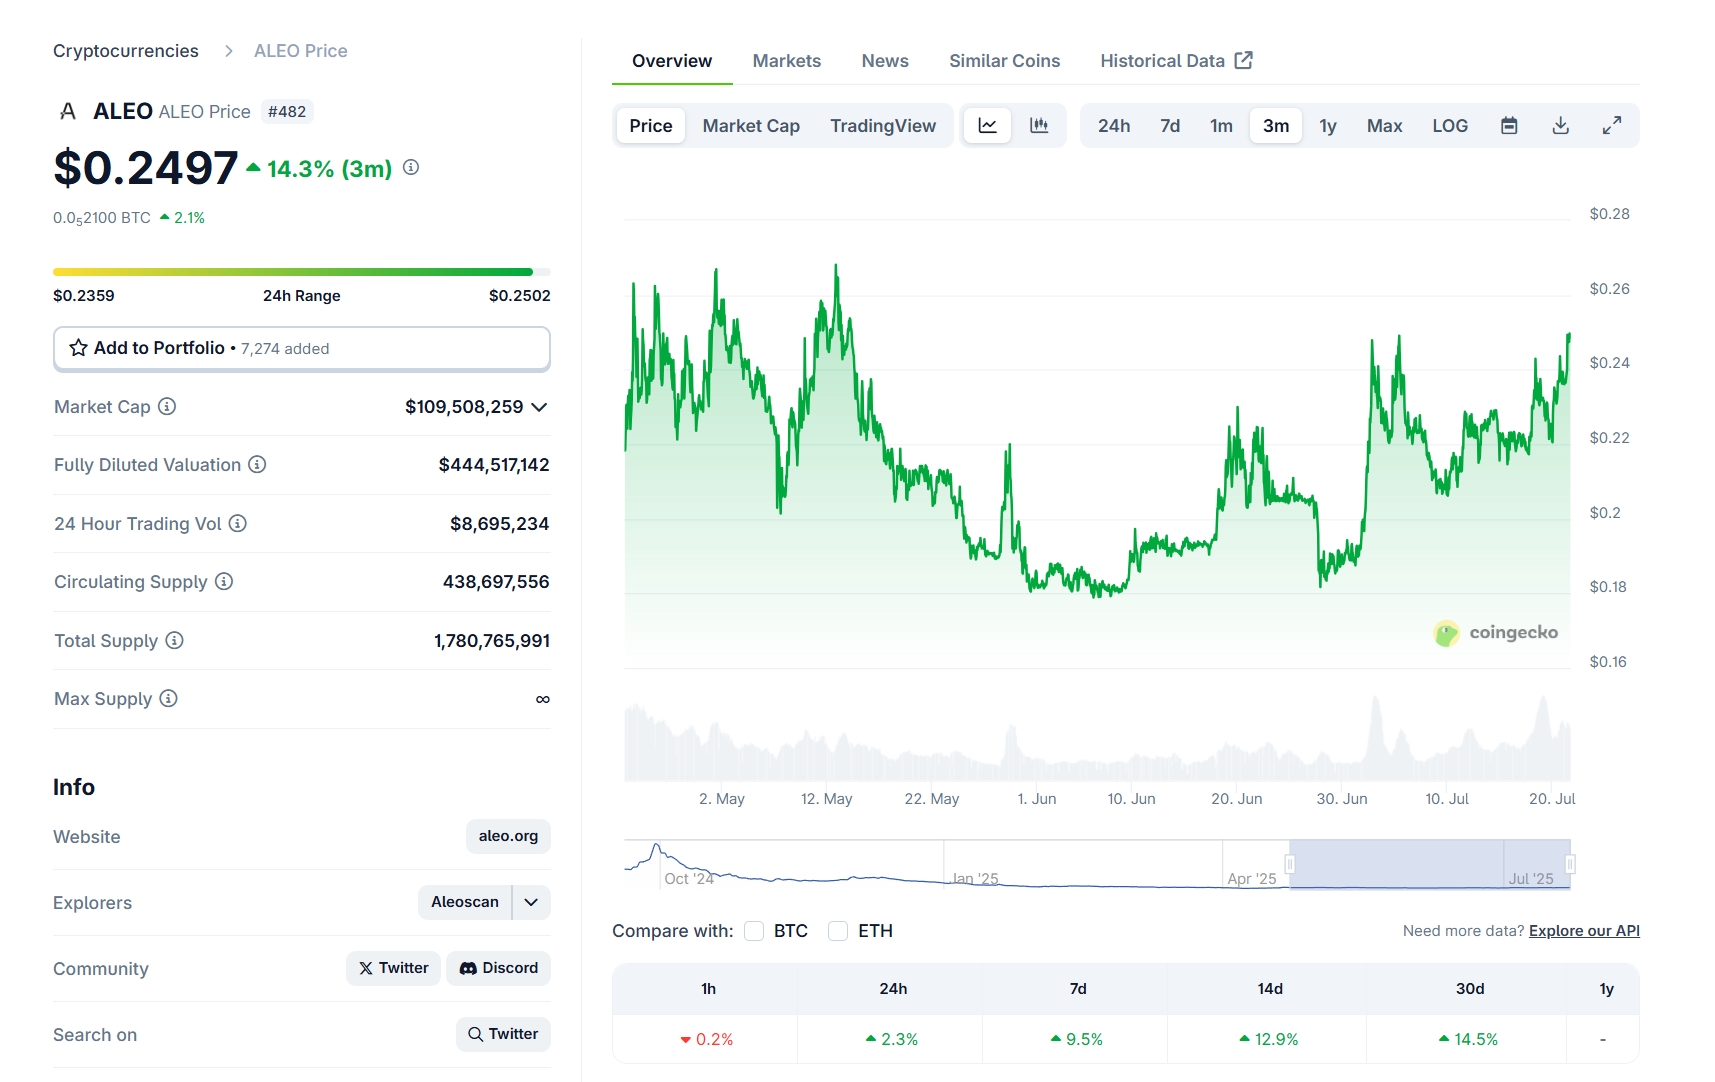The height and width of the screenshot is (1082, 1715).
Task: Open info icon for Circulating Supply
Action: click(x=224, y=581)
